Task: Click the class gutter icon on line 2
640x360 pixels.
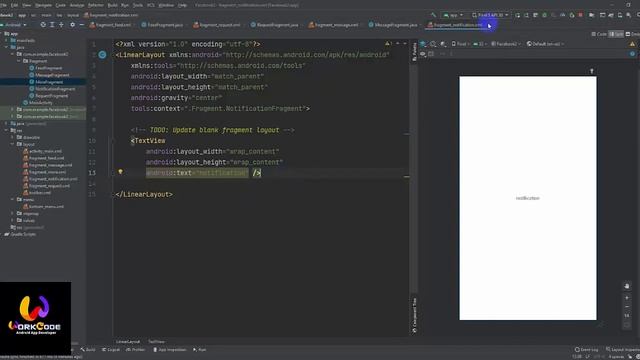Action: click(102, 55)
